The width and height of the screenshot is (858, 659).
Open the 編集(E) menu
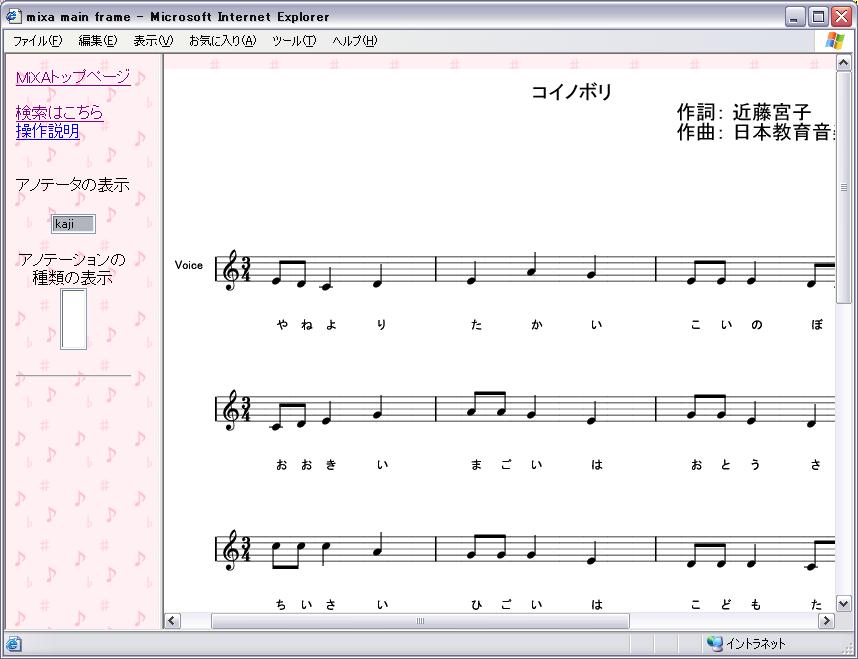97,41
